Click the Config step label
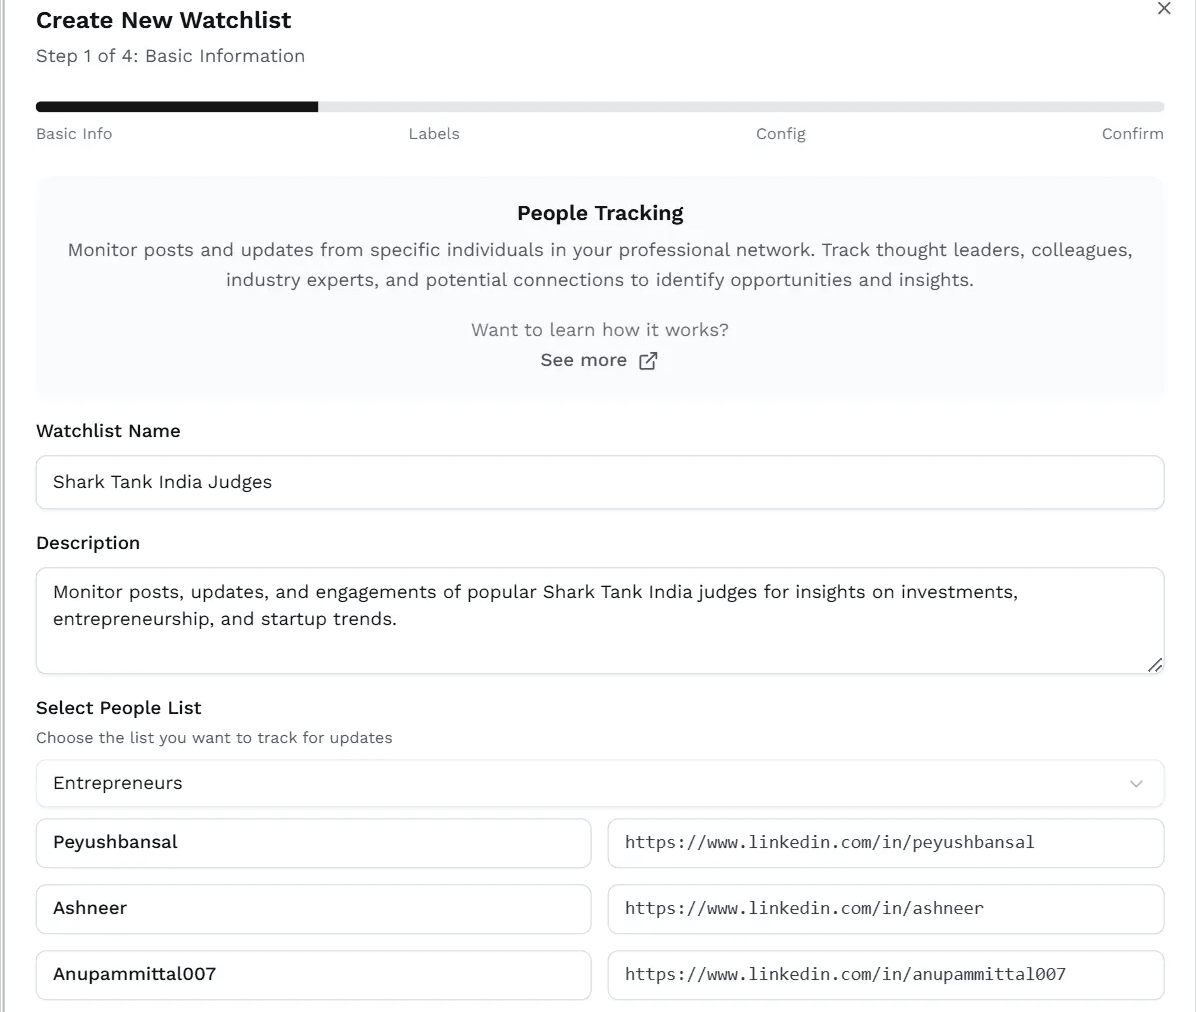The width and height of the screenshot is (1196, 1012). pos(780,133)
